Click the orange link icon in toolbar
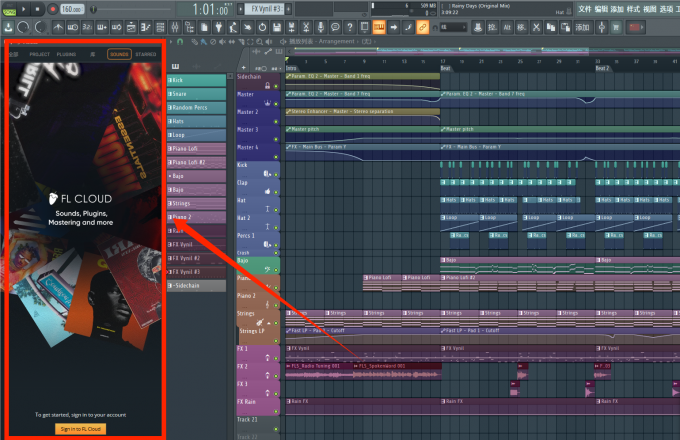Image resolution: width=680 pixels, height=440 pixels. click(423, 27)
